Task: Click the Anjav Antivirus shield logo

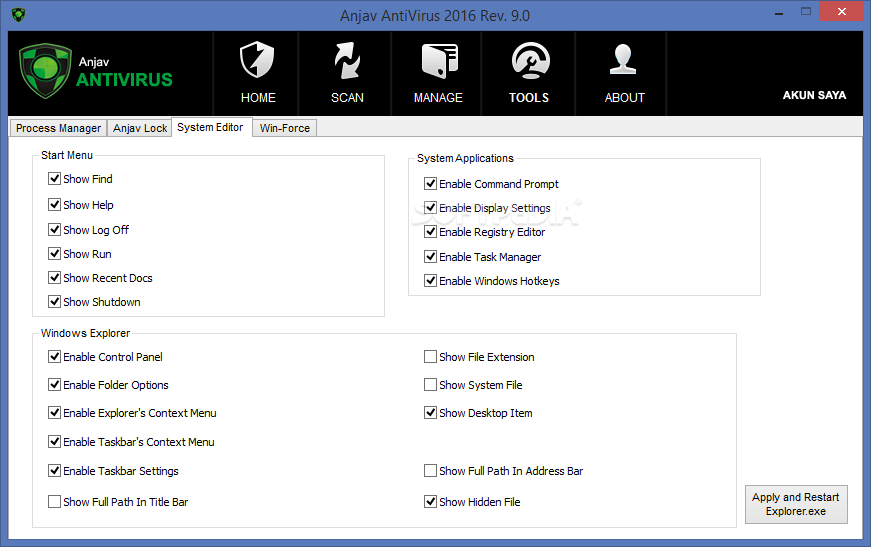Action: click(45, 71)
